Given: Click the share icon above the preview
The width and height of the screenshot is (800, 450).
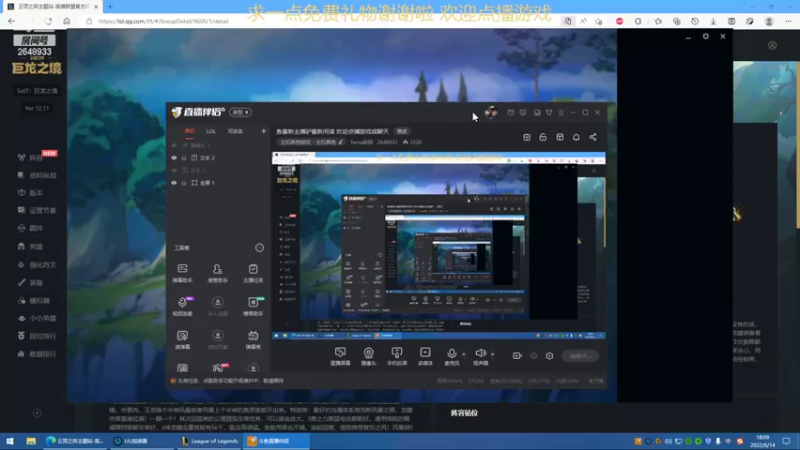Looking at the screenshot, I should coord(593,137).
